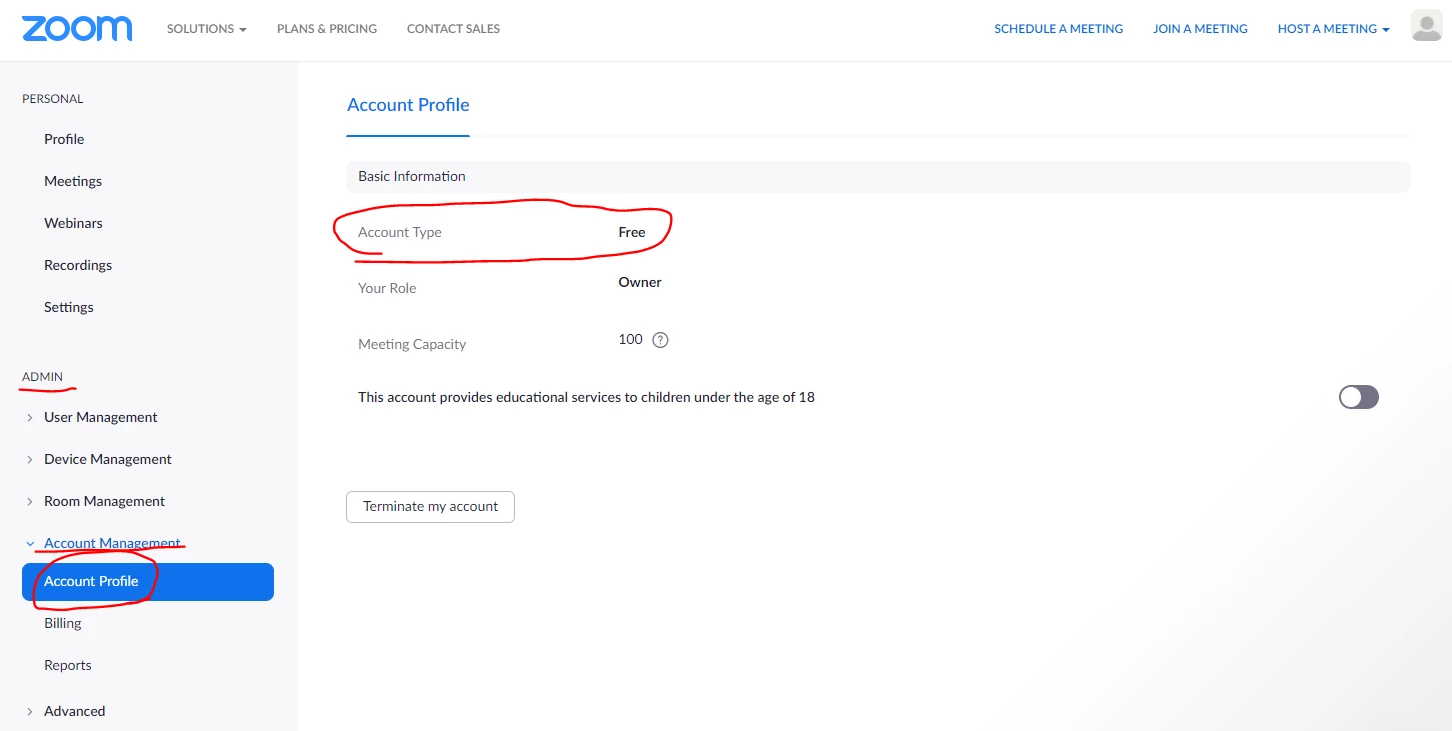Open the user avatar icon
The height and width of the screenshot is (731, 1452).
point(1427,26)
